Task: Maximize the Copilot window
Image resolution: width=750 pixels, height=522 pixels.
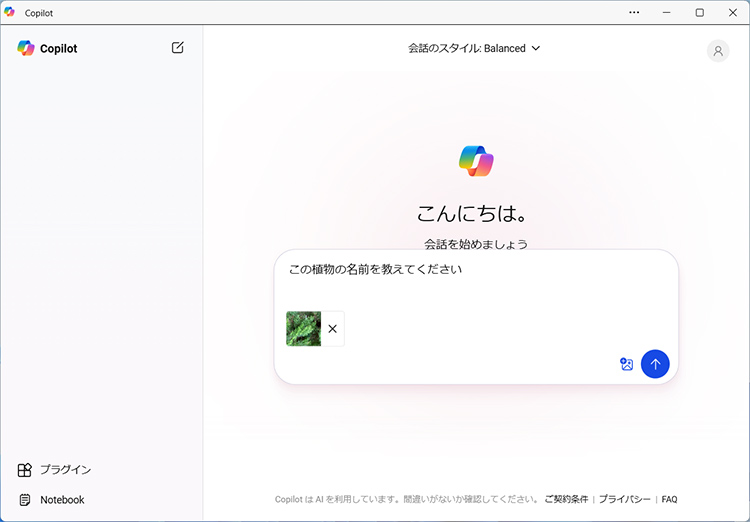Action: pos(699,12)
